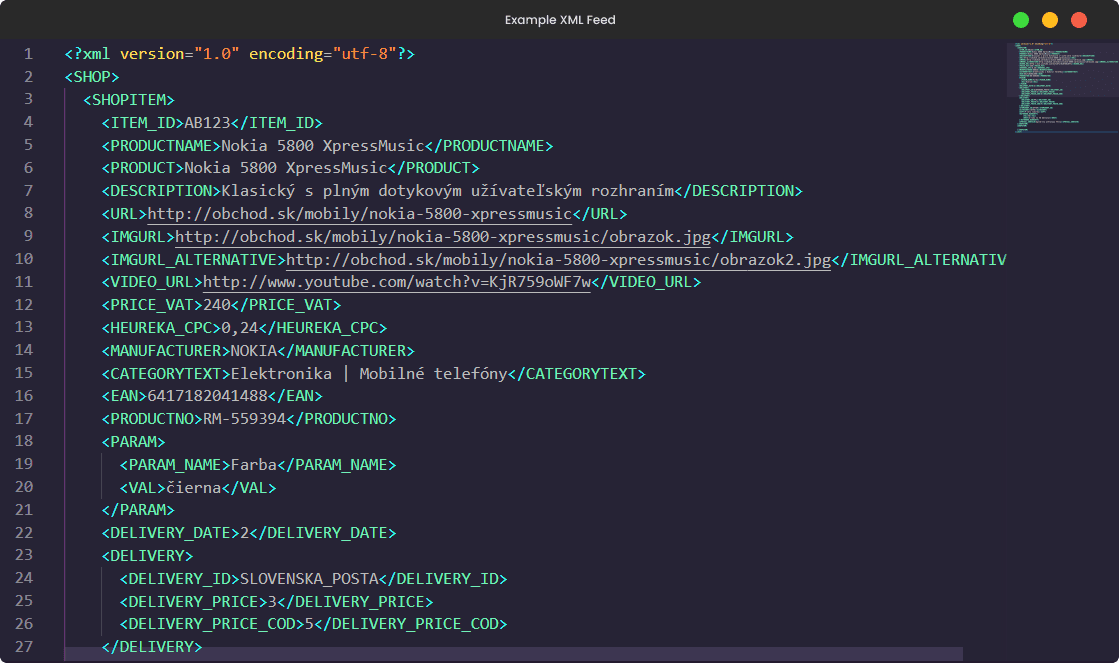This screenshot has width=1119, height=663.
Task: Click the DESCRIPTION text 'Klasický s plným'
Action: (295, 191)
